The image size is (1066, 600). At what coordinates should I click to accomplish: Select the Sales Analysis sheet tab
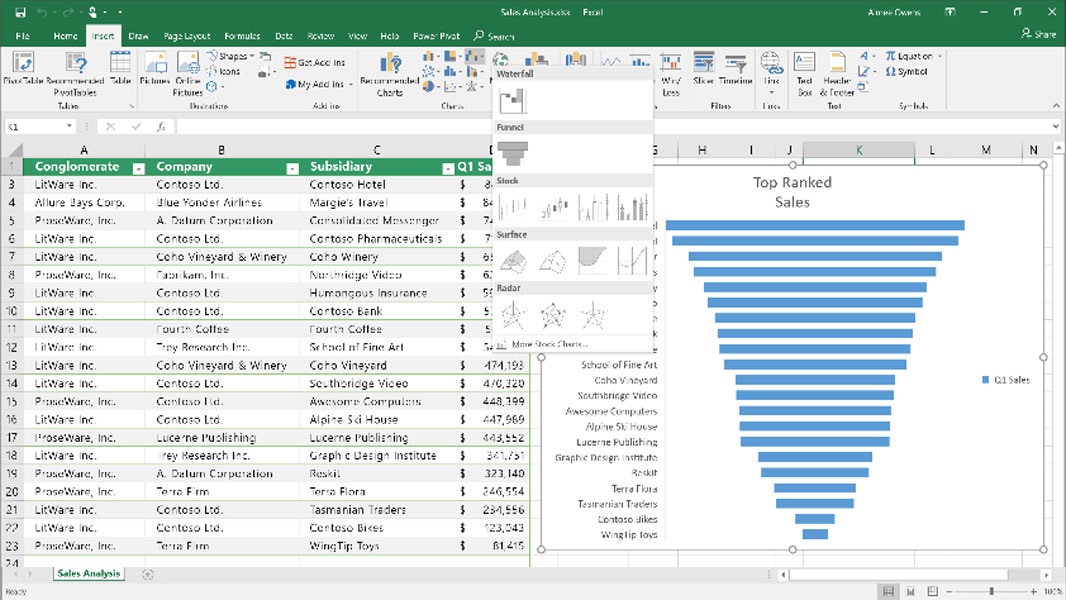coord(88,574)
